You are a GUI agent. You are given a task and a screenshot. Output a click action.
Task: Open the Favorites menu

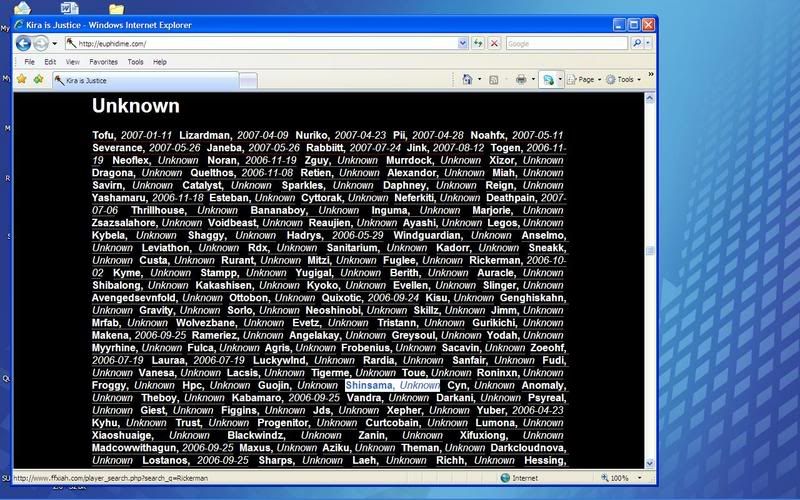coord(103,61)
